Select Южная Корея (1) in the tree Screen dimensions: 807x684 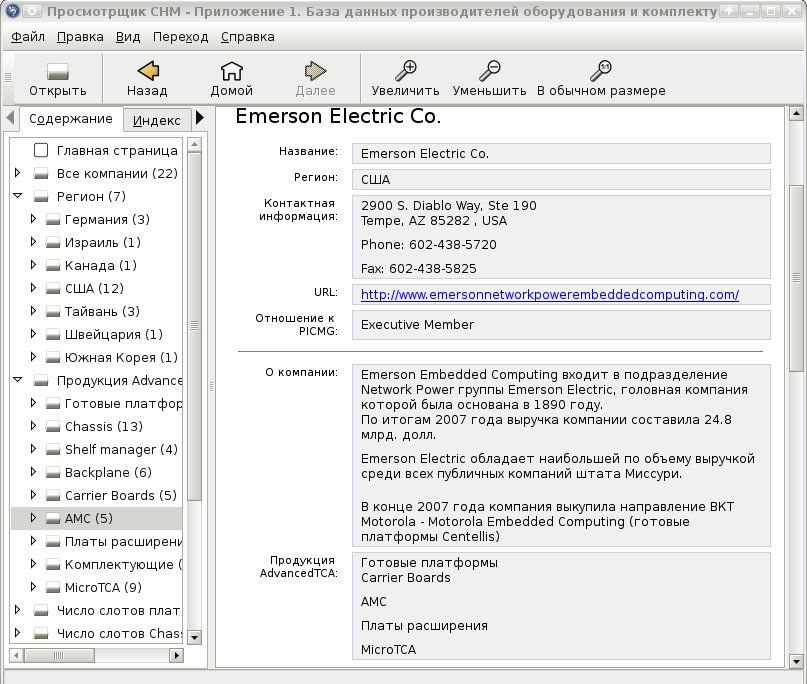tap(121, 358)
